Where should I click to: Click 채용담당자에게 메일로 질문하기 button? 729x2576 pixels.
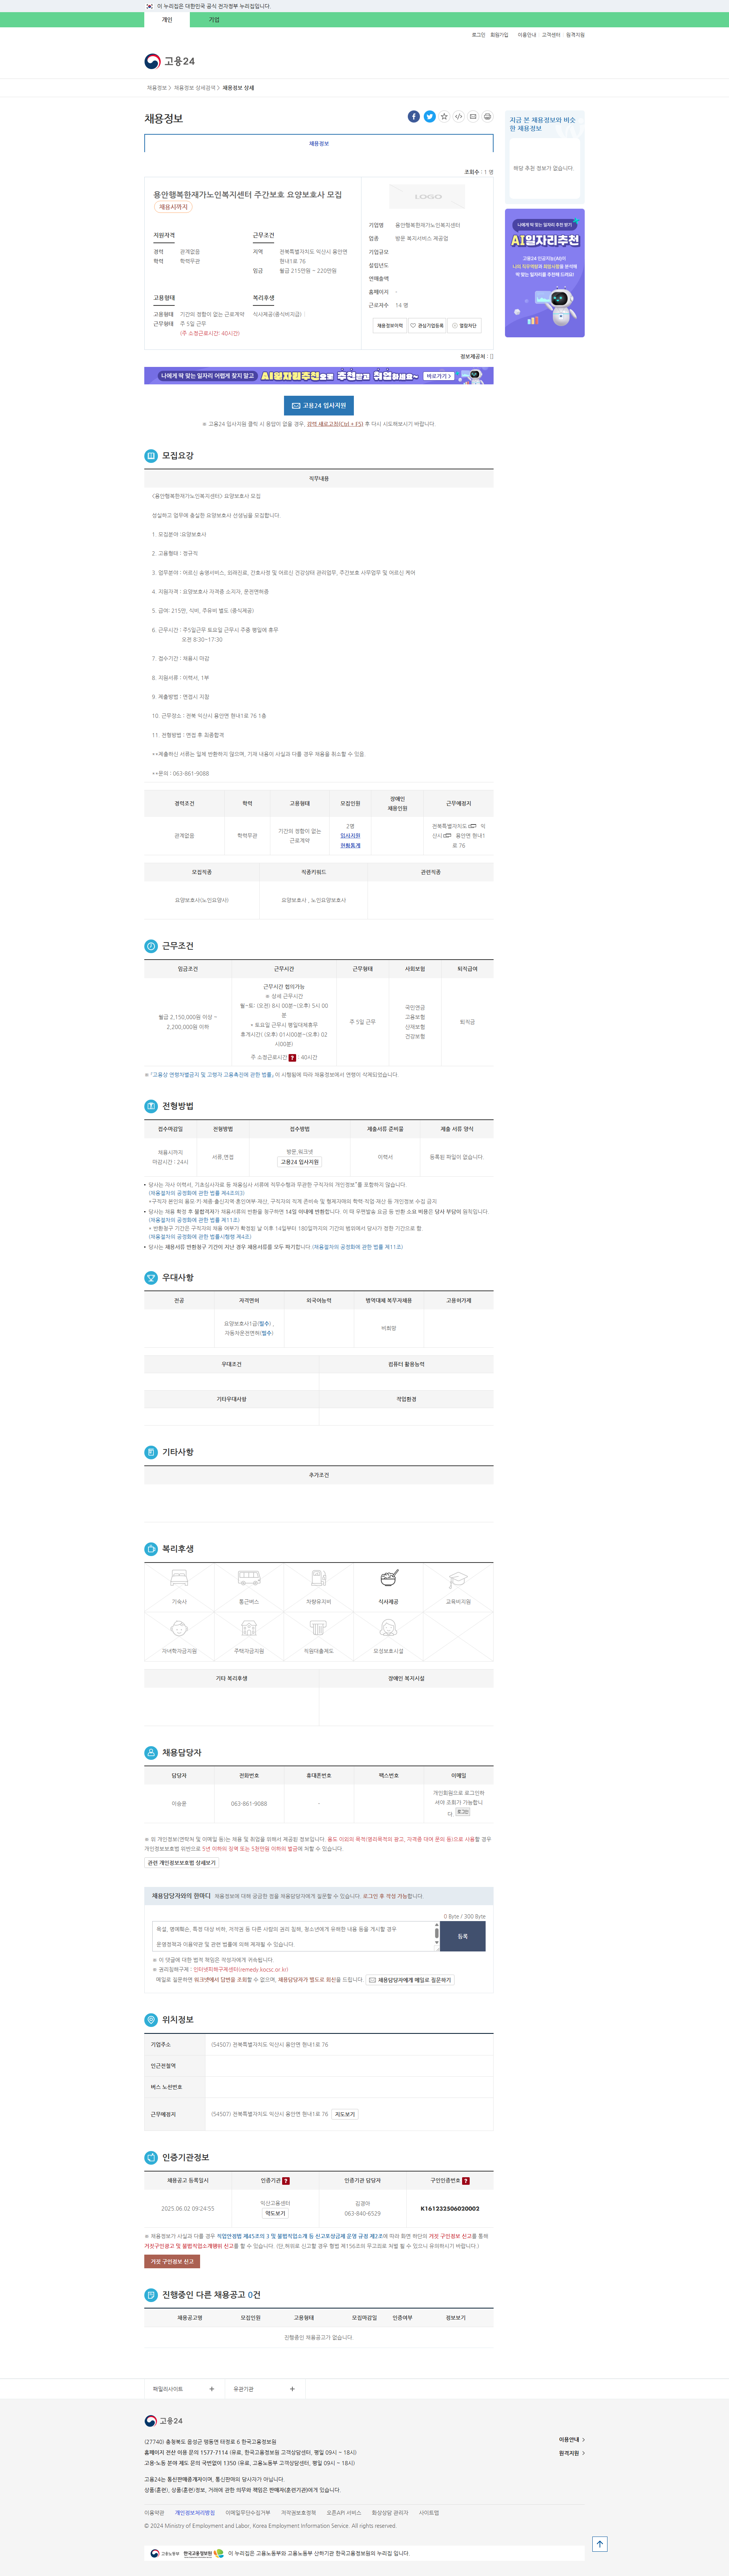point(410,1979)
